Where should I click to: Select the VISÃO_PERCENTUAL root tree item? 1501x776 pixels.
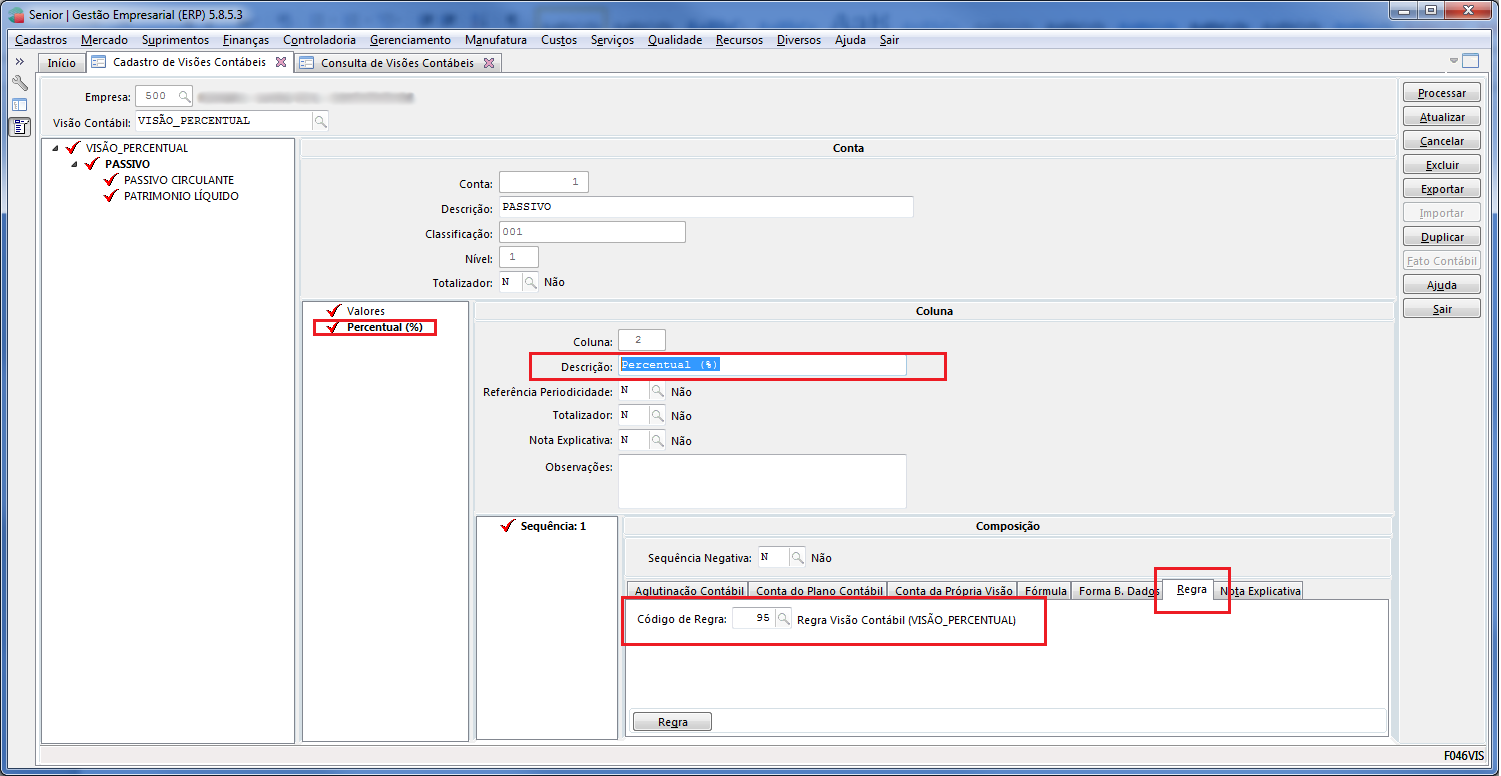pos(137,148)
